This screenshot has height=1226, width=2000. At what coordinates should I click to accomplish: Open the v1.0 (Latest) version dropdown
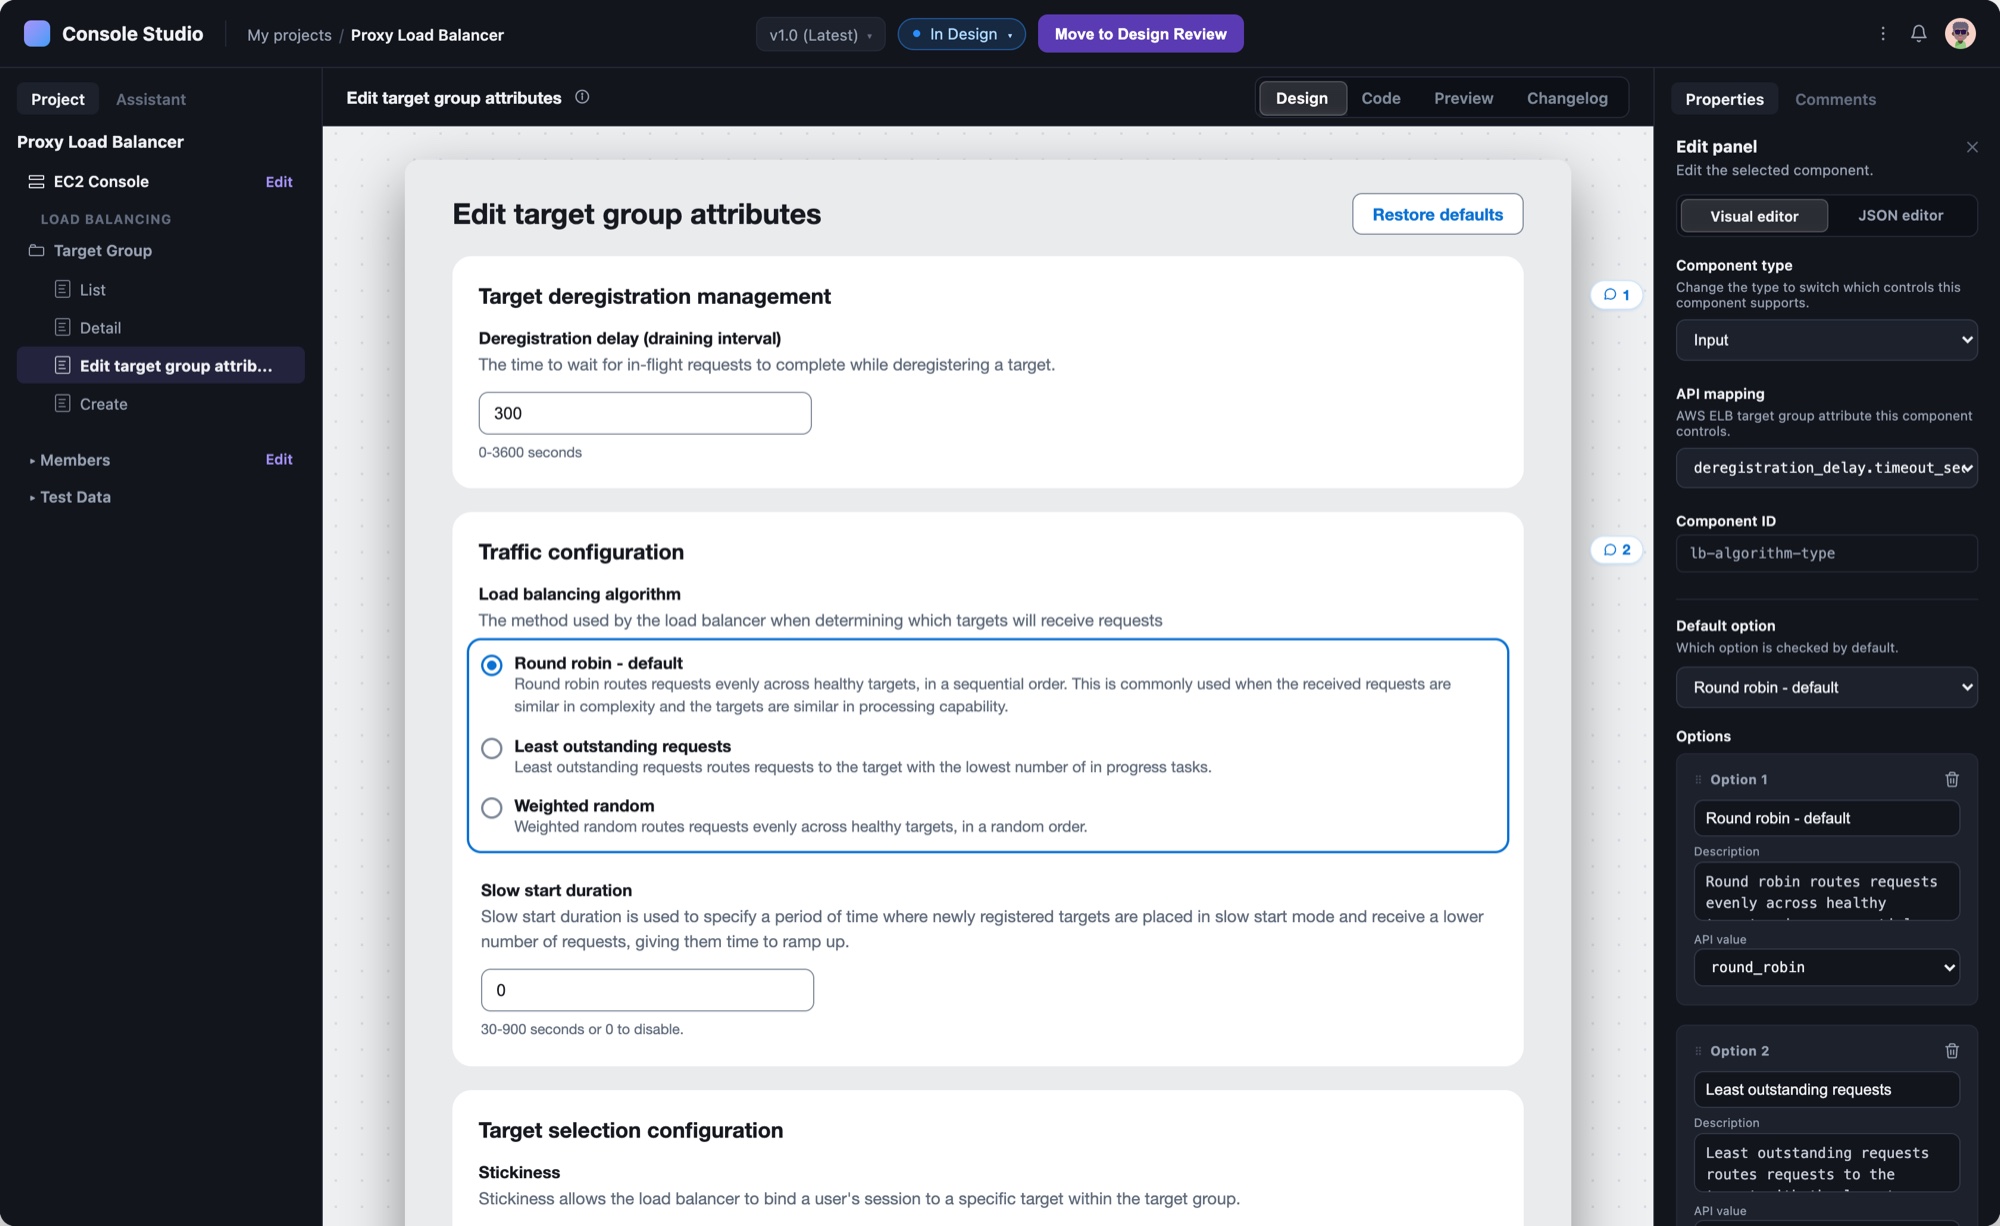click(x=820, y=34)
